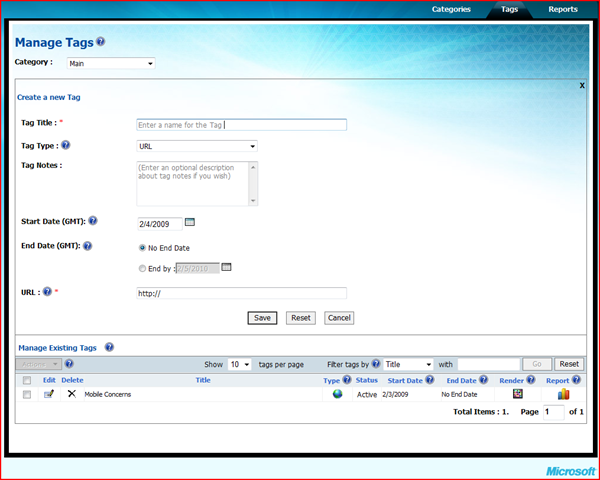Viewport: 600px width, 480px height.
Task: Click the filter 'with' text input
Action: (489, 364)
